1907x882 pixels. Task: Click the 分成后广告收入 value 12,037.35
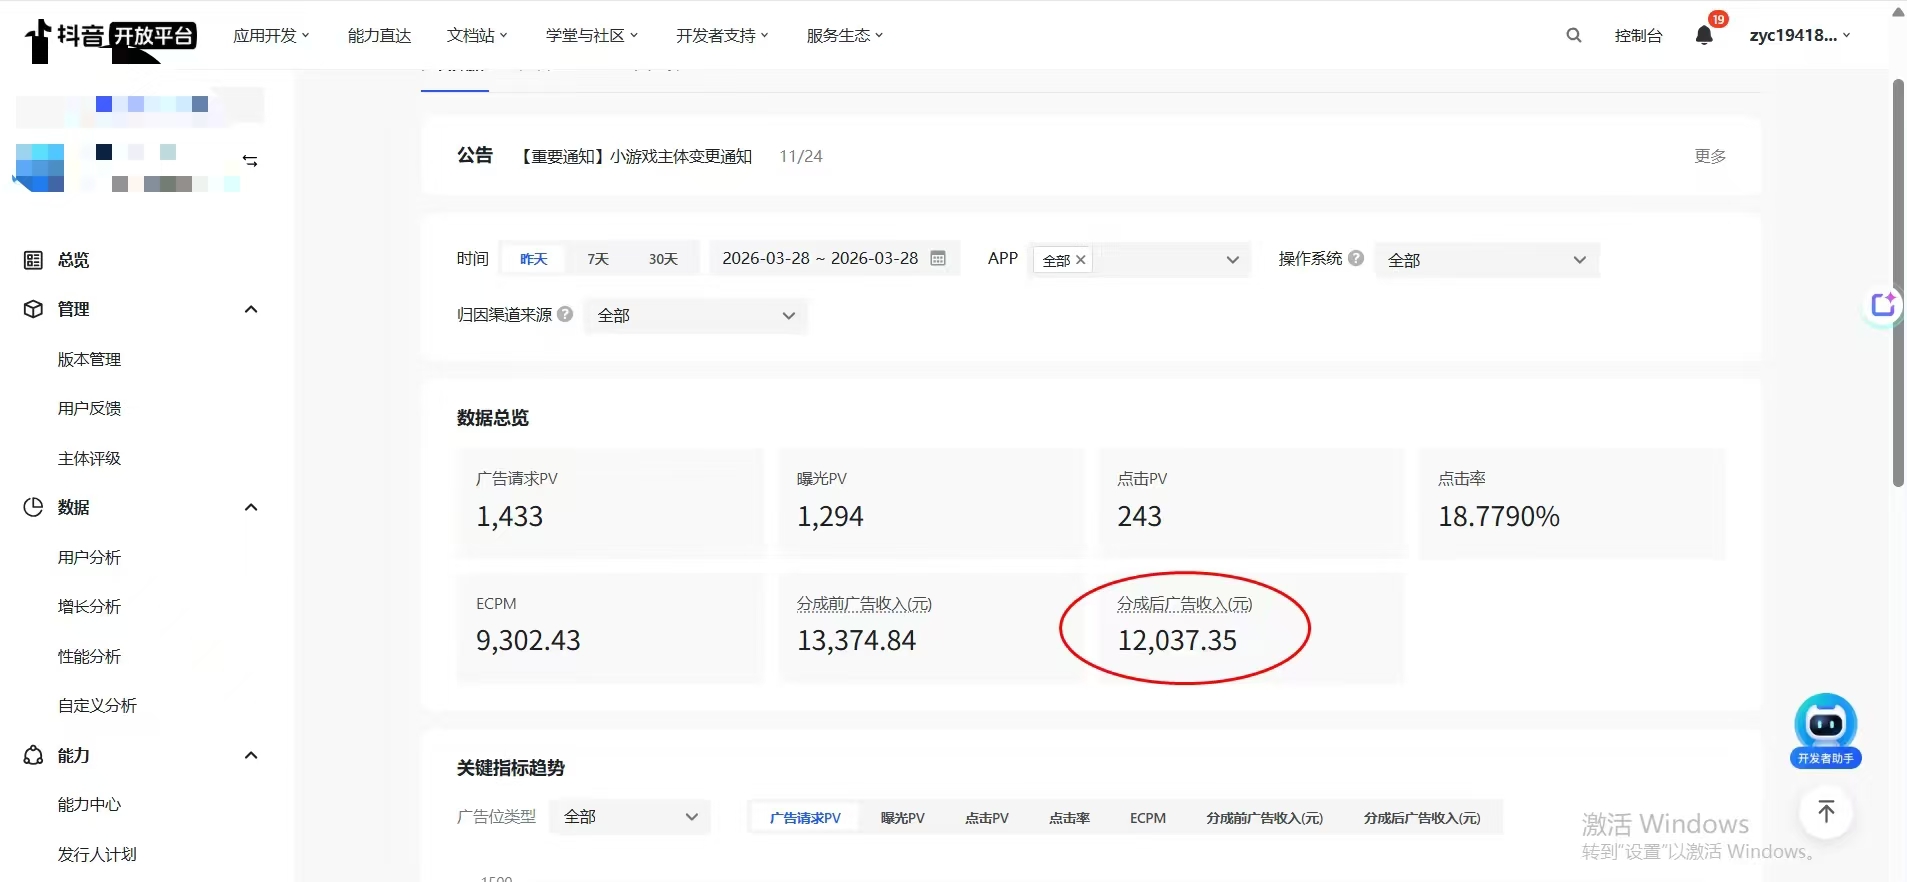click(x=1177, y=640)
